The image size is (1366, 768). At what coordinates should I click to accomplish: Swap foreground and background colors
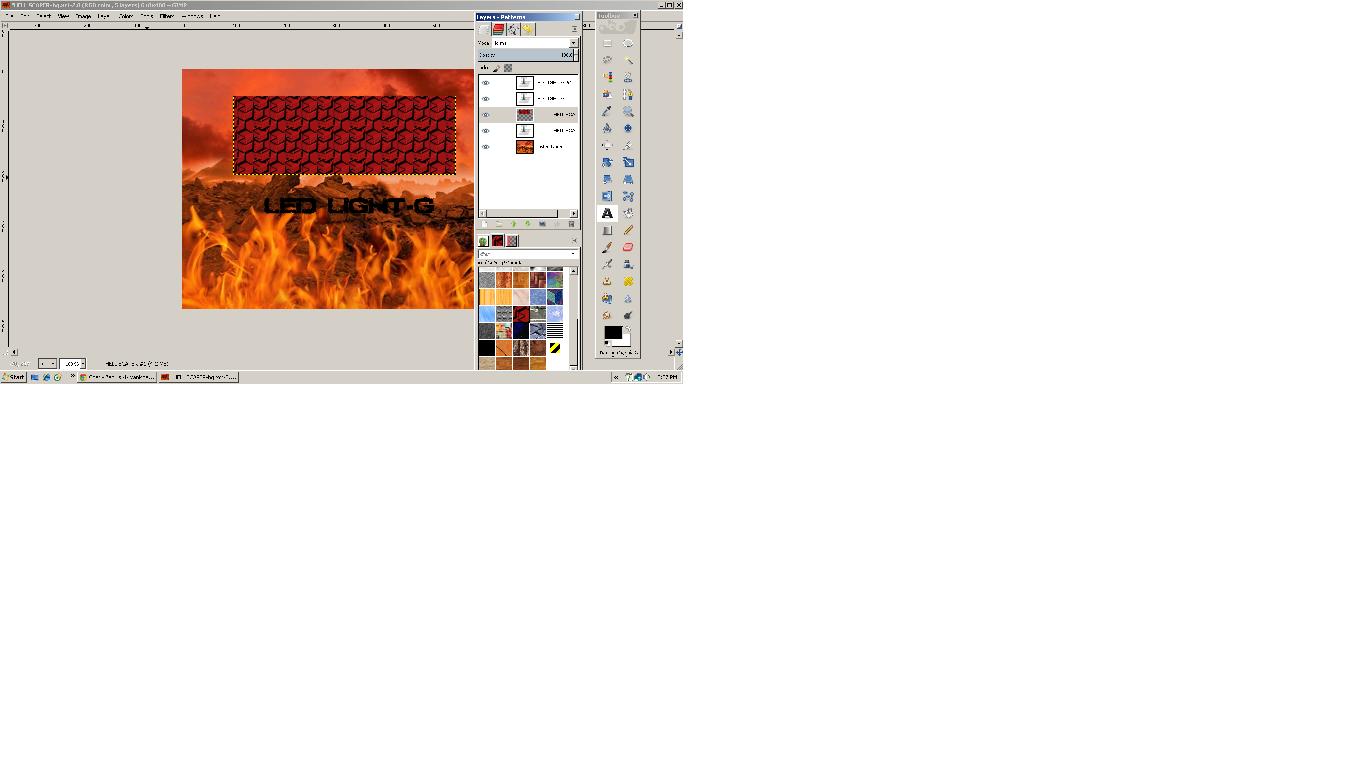pyautogui.click(x=627, y=328)
